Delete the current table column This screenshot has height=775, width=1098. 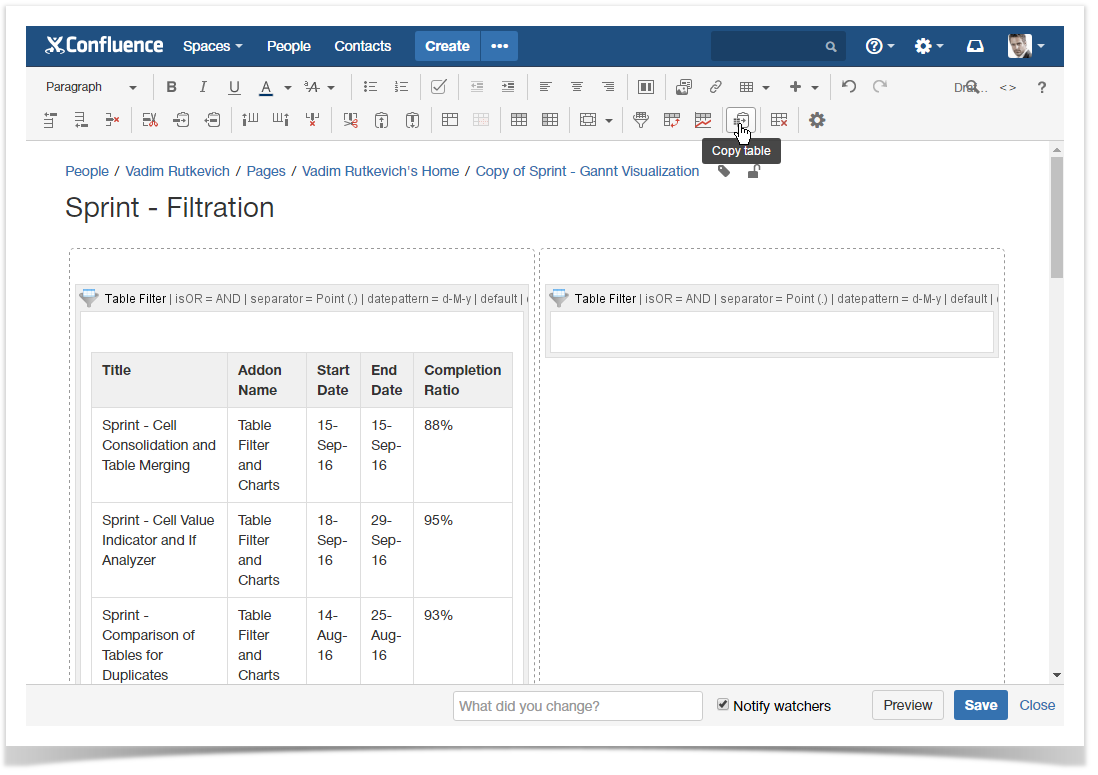pyautogui.click(x=312, y=120)
